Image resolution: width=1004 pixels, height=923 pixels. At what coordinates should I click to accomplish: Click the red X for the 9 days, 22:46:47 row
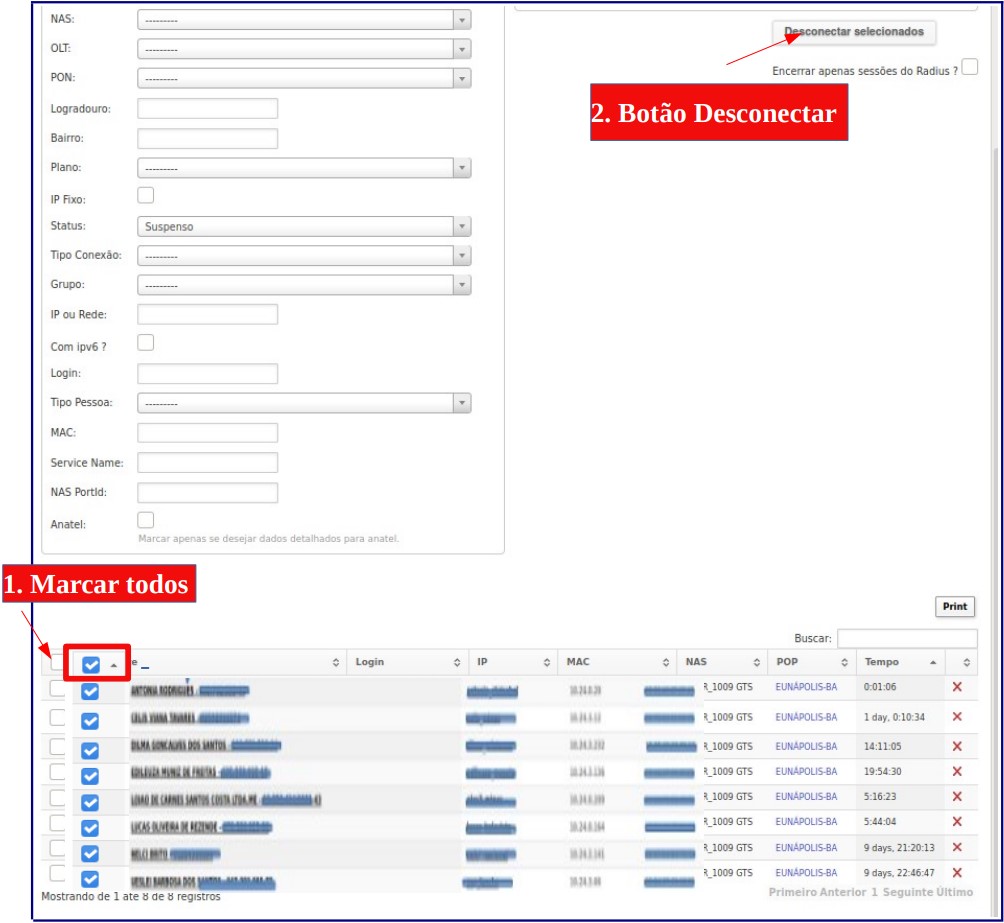957,873
